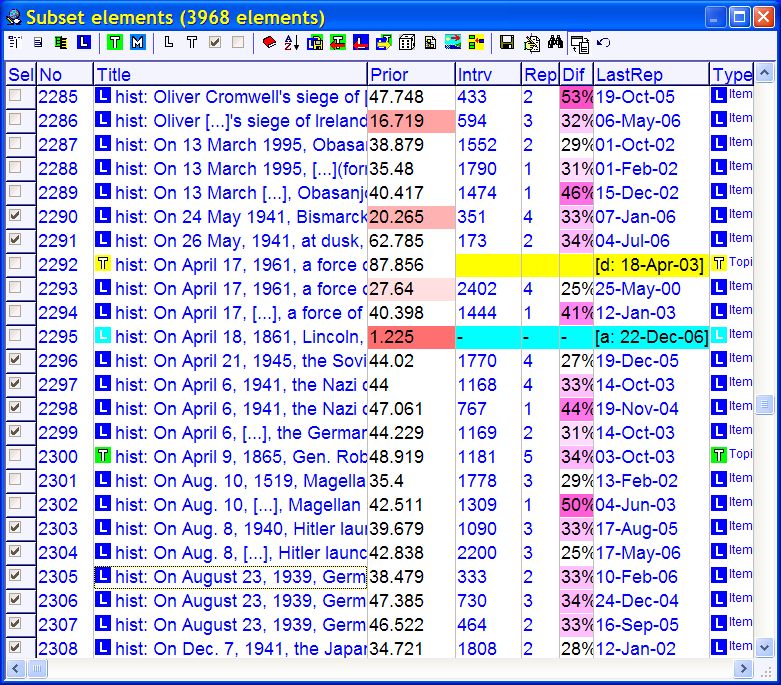Click the plain outlined T toolbar icon
The height and width of the screenshot is (685, 781).
192,43
